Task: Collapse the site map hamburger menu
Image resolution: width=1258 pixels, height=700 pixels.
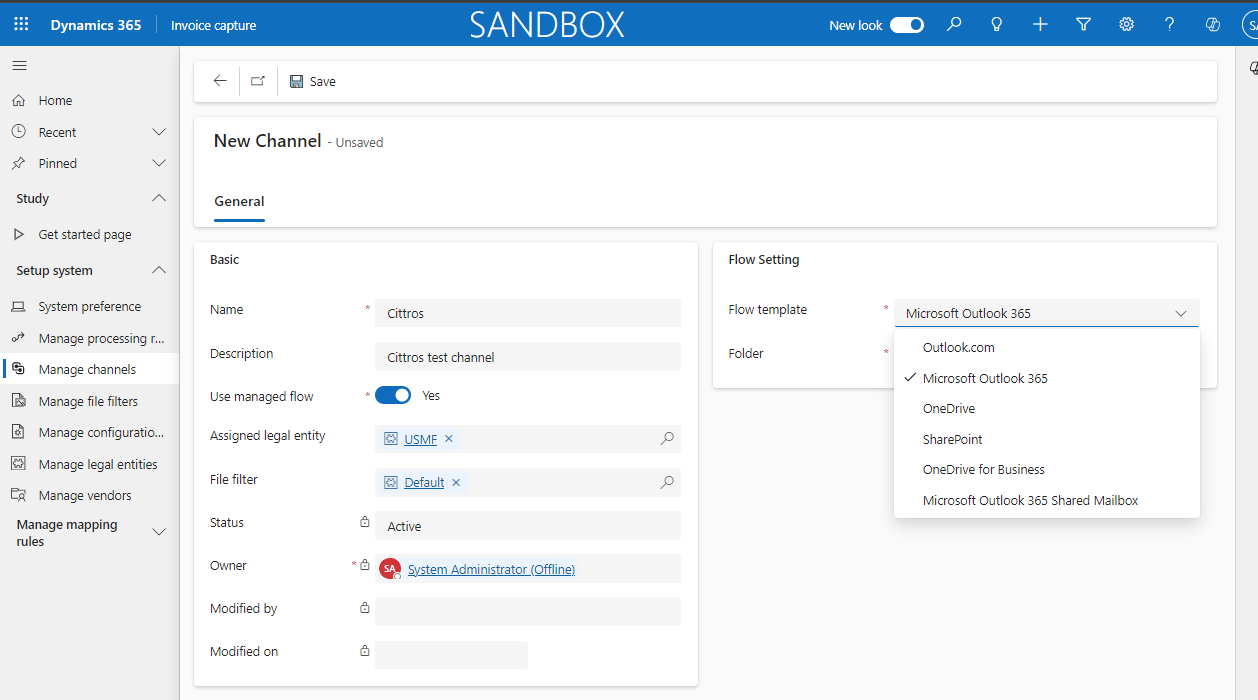Action: coord(19,65)
